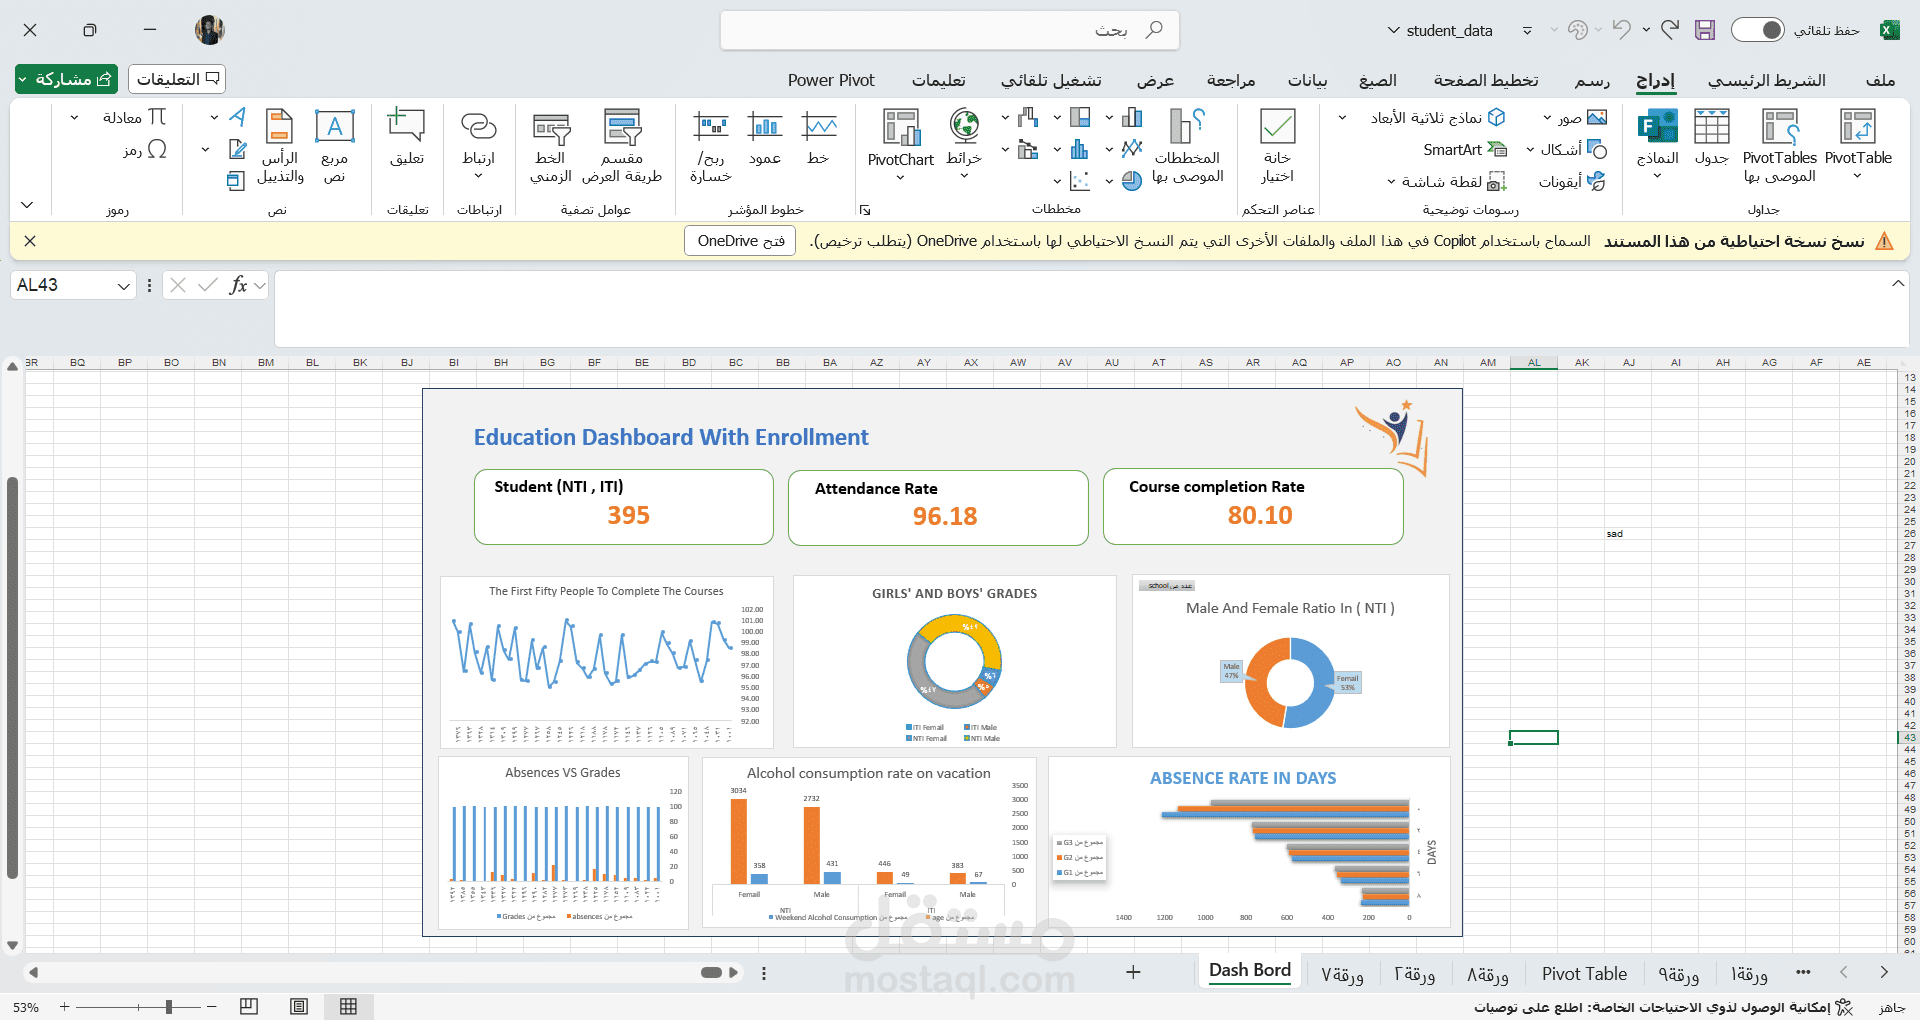
Task: Click the zoom slider handle
Action: coord(169,1006)
